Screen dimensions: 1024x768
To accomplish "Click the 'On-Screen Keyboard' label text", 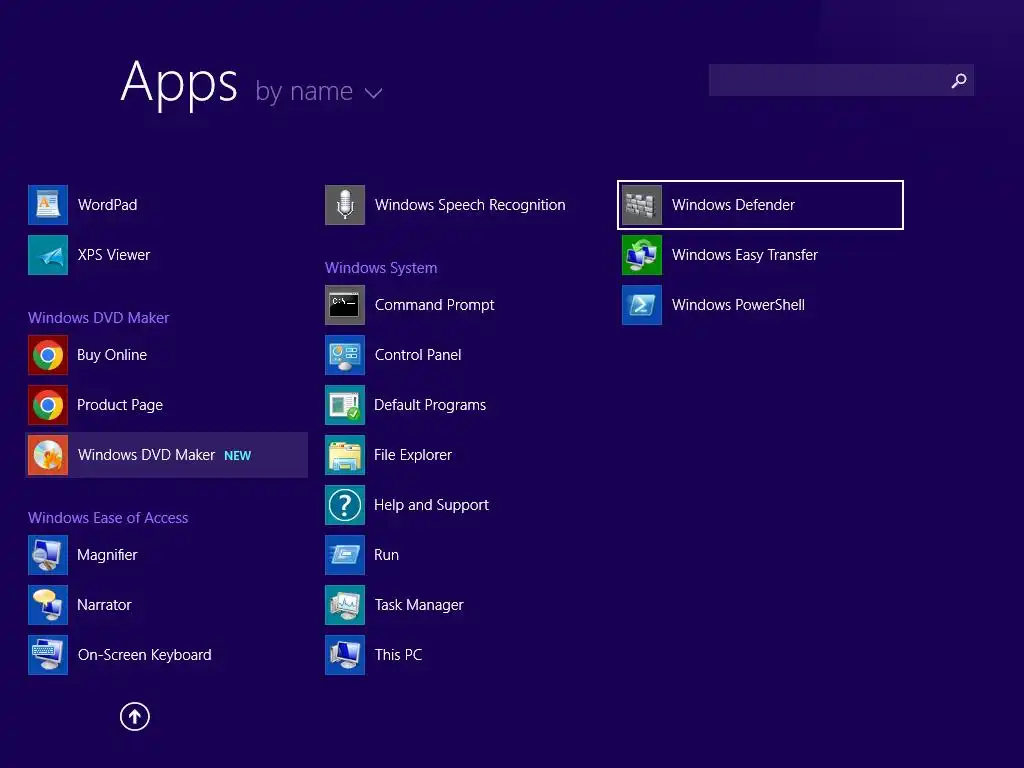I will pos(144,654).
